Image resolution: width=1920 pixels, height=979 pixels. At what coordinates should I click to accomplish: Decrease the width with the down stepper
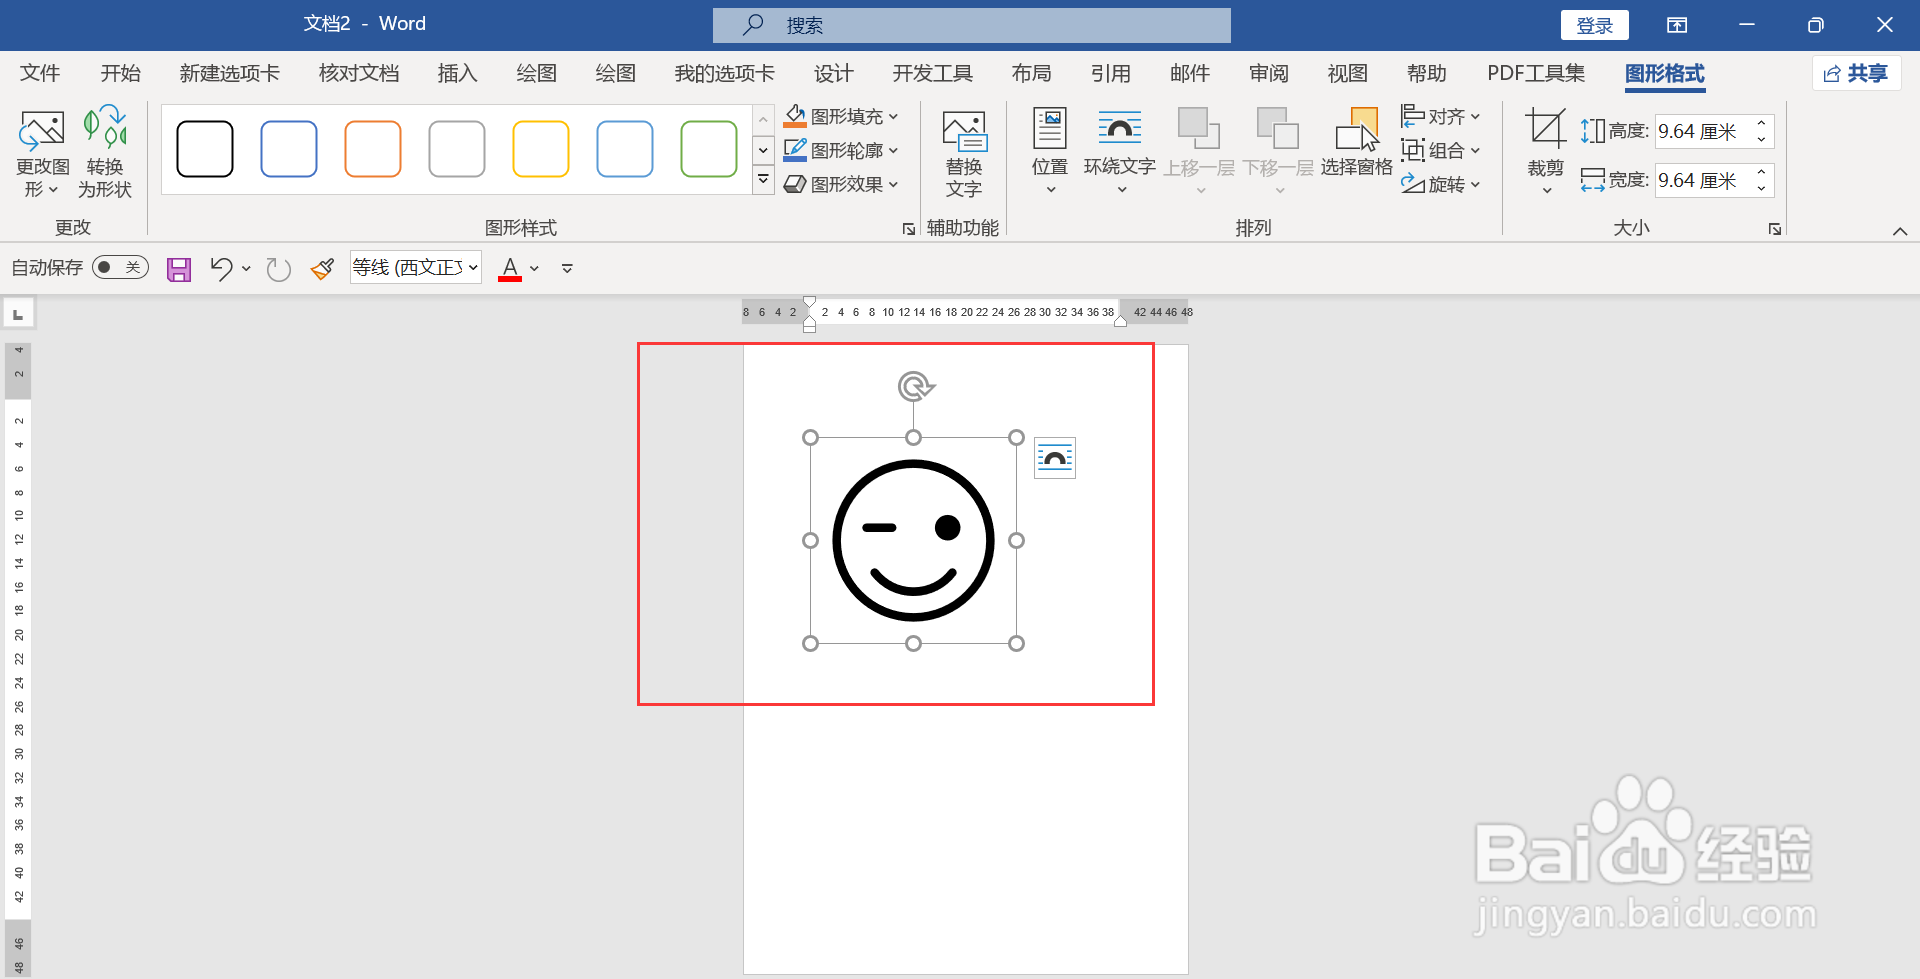tap(1762, 189)
